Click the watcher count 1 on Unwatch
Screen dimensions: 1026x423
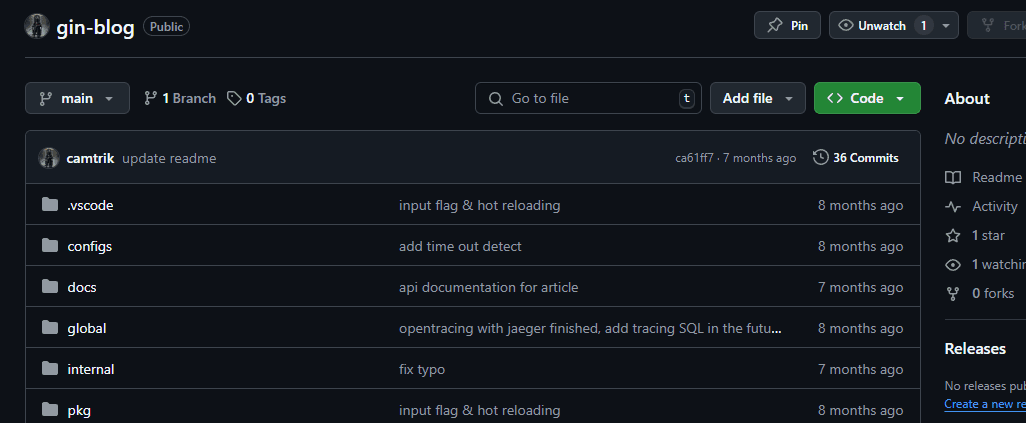pyautogui.click(x=923, y=26)
